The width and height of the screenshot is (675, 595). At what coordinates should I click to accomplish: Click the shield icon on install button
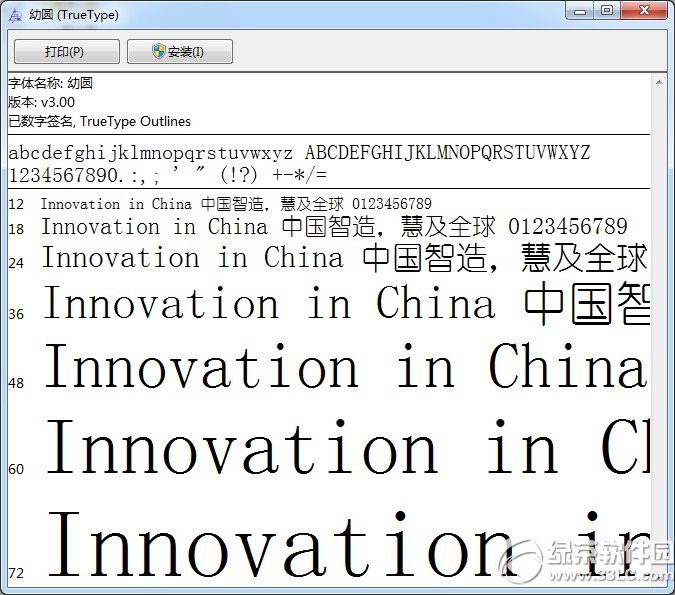[x=159, y=51]
